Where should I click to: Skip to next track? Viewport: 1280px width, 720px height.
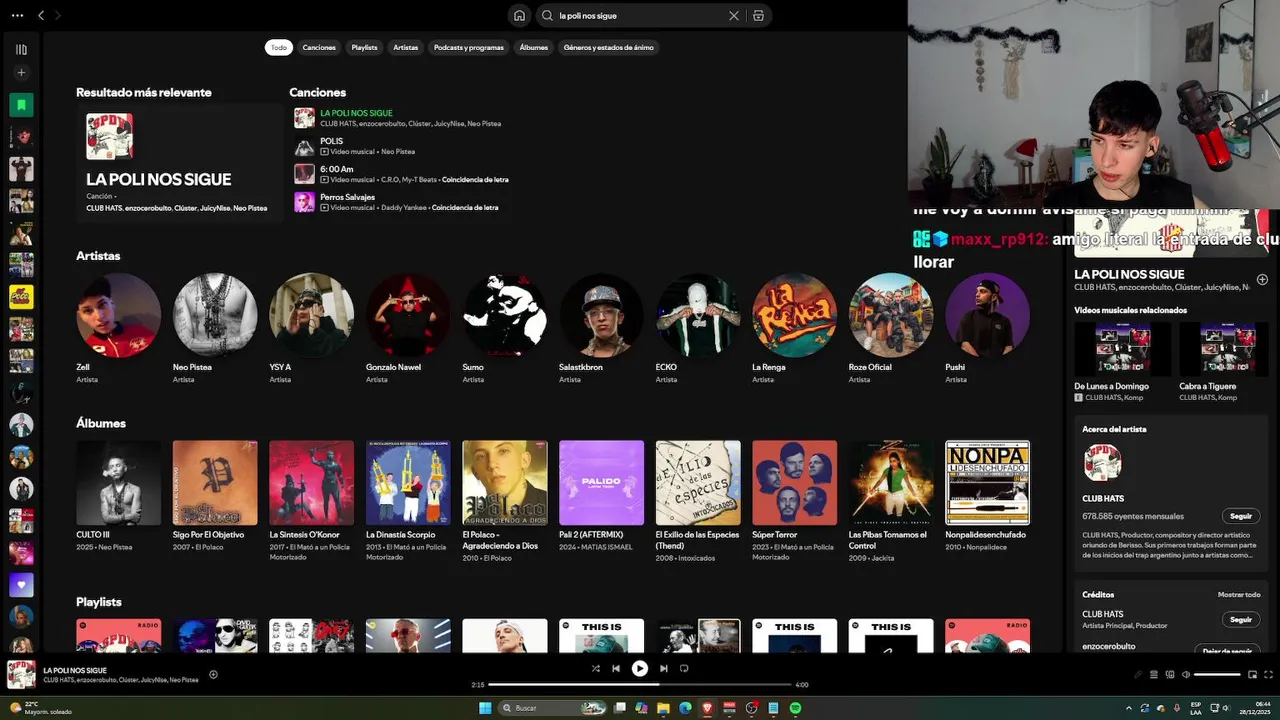(x=663, y=668)
